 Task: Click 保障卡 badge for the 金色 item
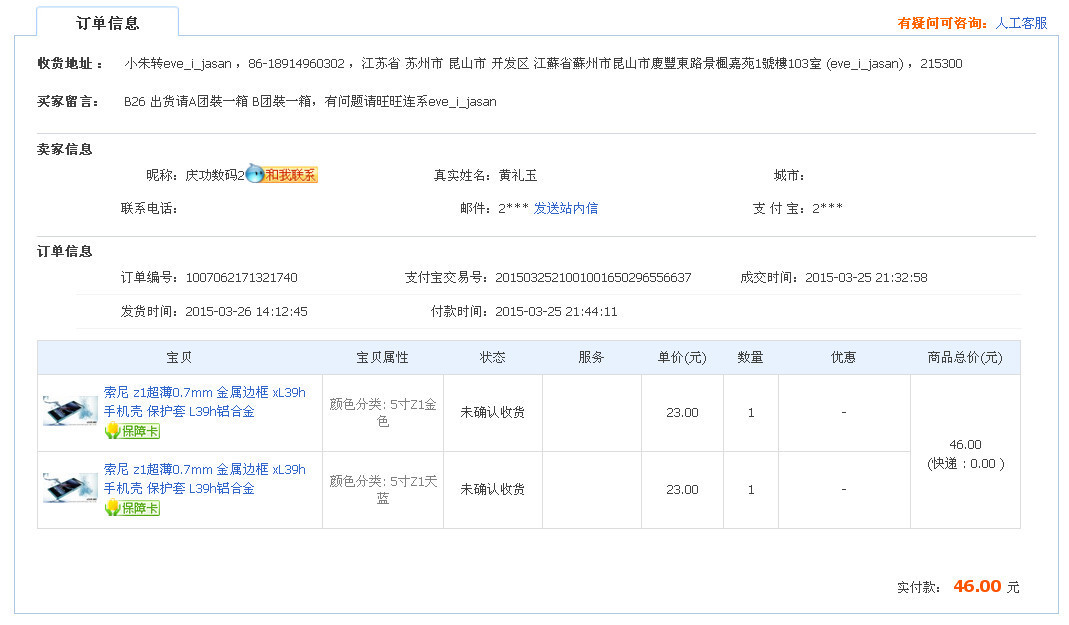(x=132, y=431)
